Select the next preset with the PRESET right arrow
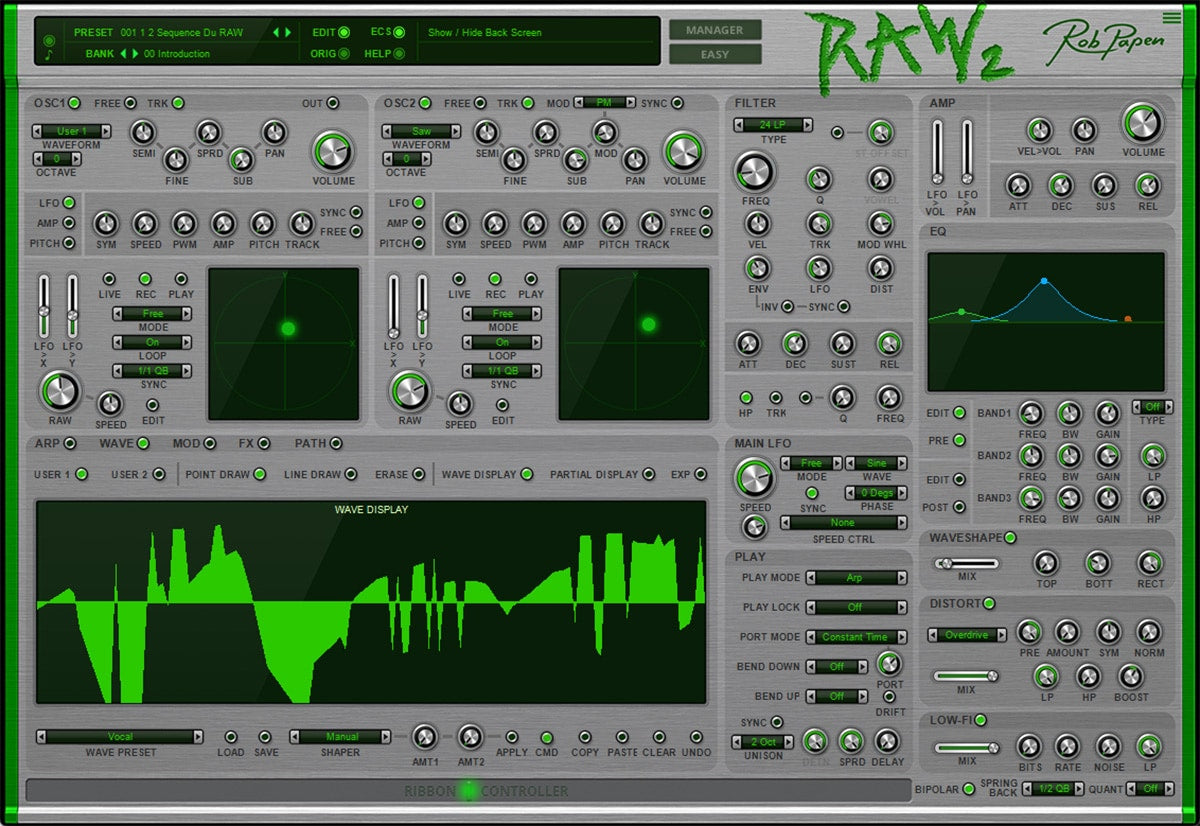This screenshot has height=826, width=1200. point(289,32)
